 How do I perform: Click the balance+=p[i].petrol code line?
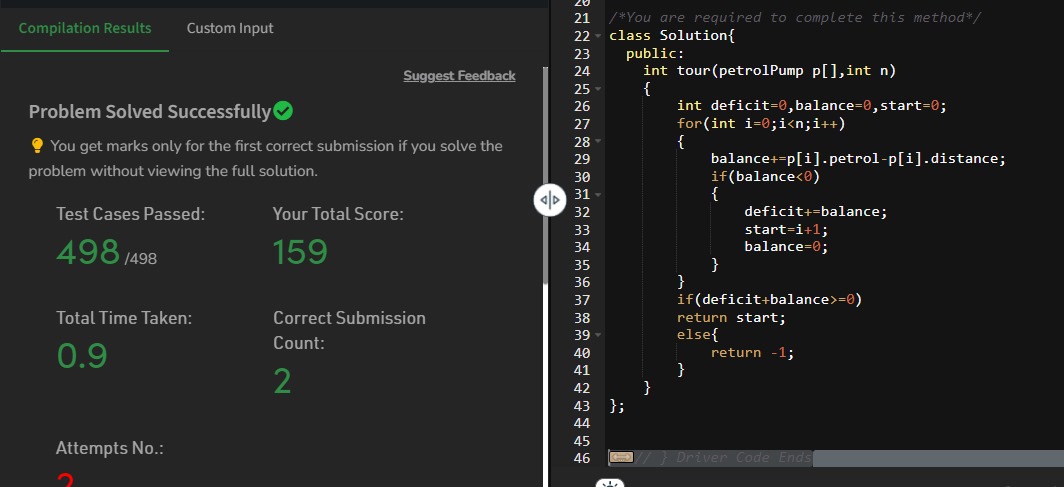point(858,159)
